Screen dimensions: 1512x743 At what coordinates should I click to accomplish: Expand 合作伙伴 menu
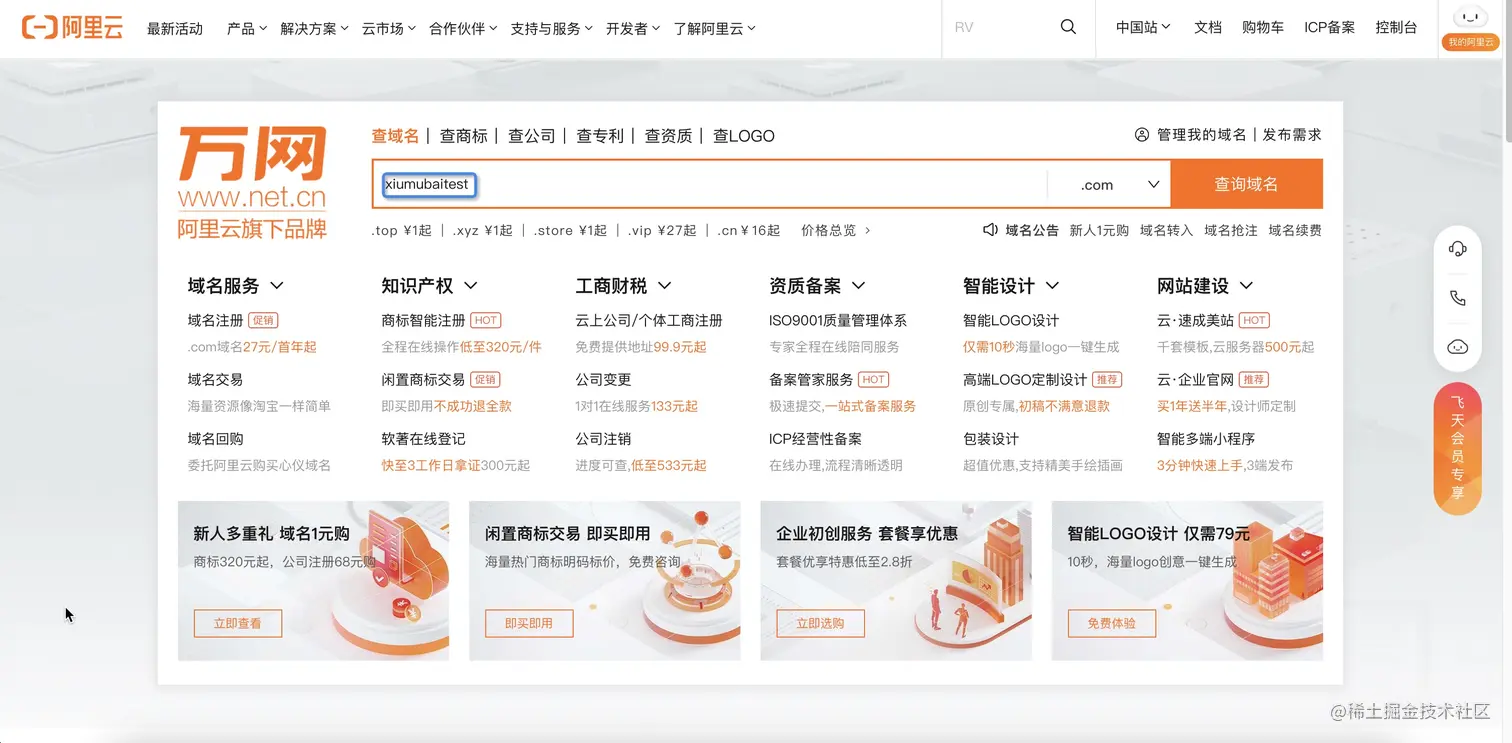pyautogui.click(x=463, y=29)
